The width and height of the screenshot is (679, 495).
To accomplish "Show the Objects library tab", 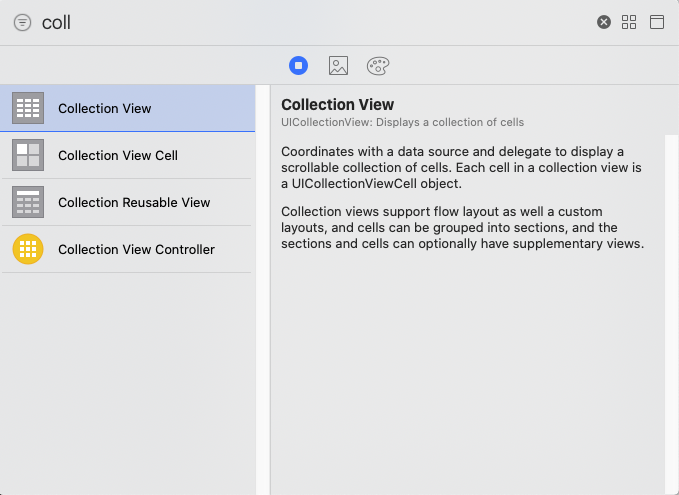I will (298, 65).
